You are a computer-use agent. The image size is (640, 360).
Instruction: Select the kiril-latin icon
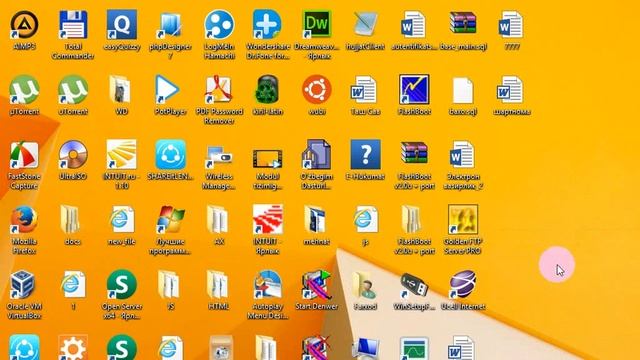click(267, 90)
